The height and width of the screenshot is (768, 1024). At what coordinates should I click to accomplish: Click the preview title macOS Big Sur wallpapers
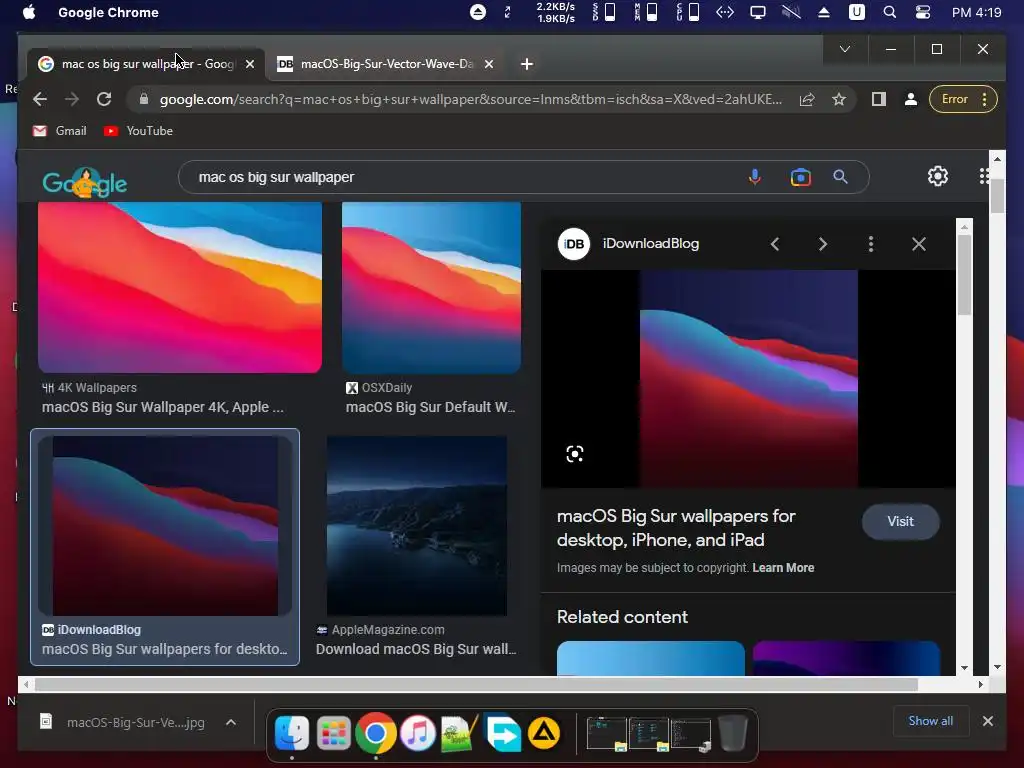676,528
